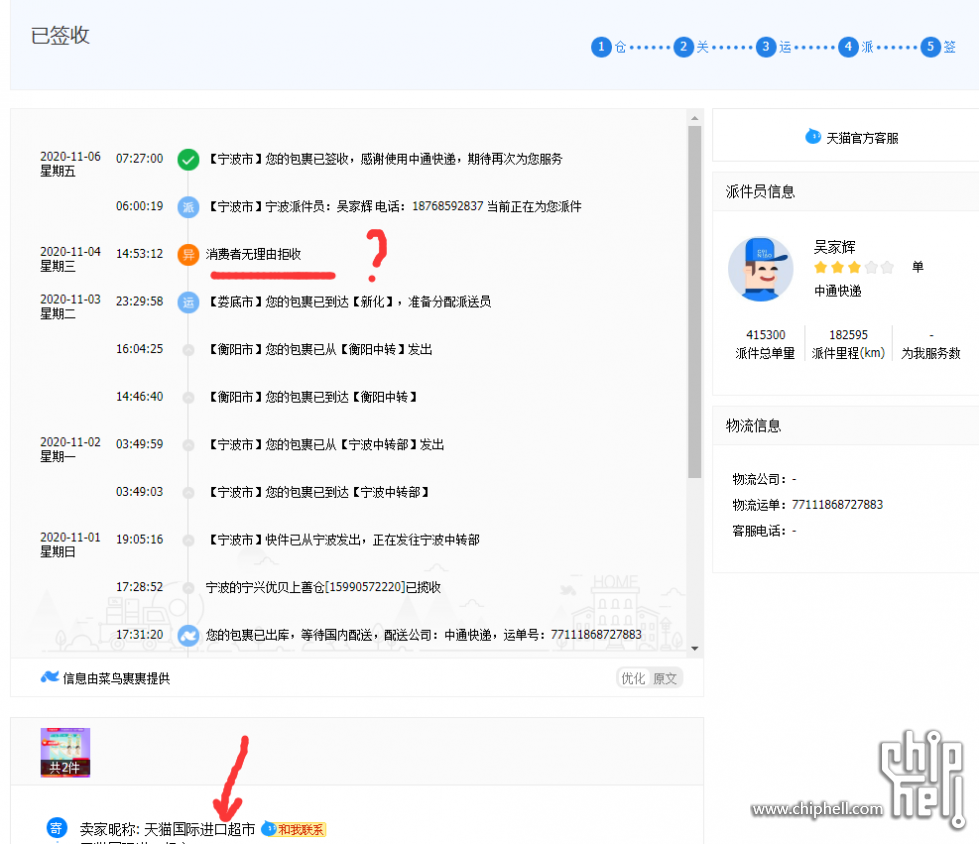
Task: Click 派件员信息 panel header
Action: point(760,192)
